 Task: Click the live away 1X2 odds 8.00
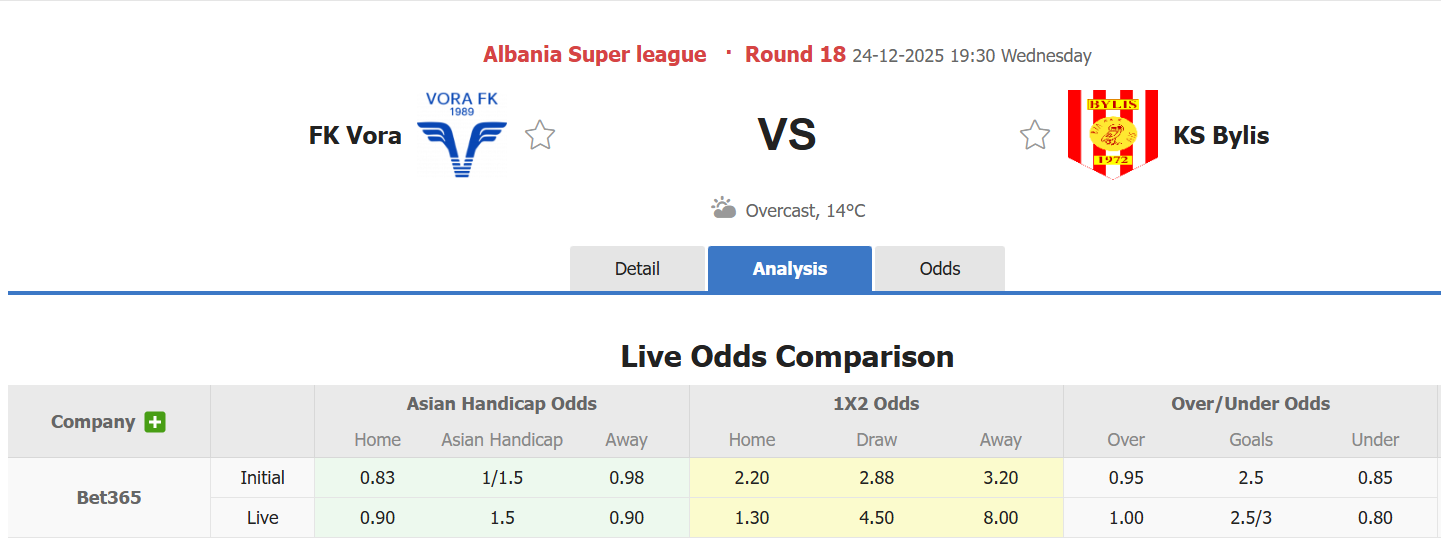pyautogui.click(x=1000, y=518)
